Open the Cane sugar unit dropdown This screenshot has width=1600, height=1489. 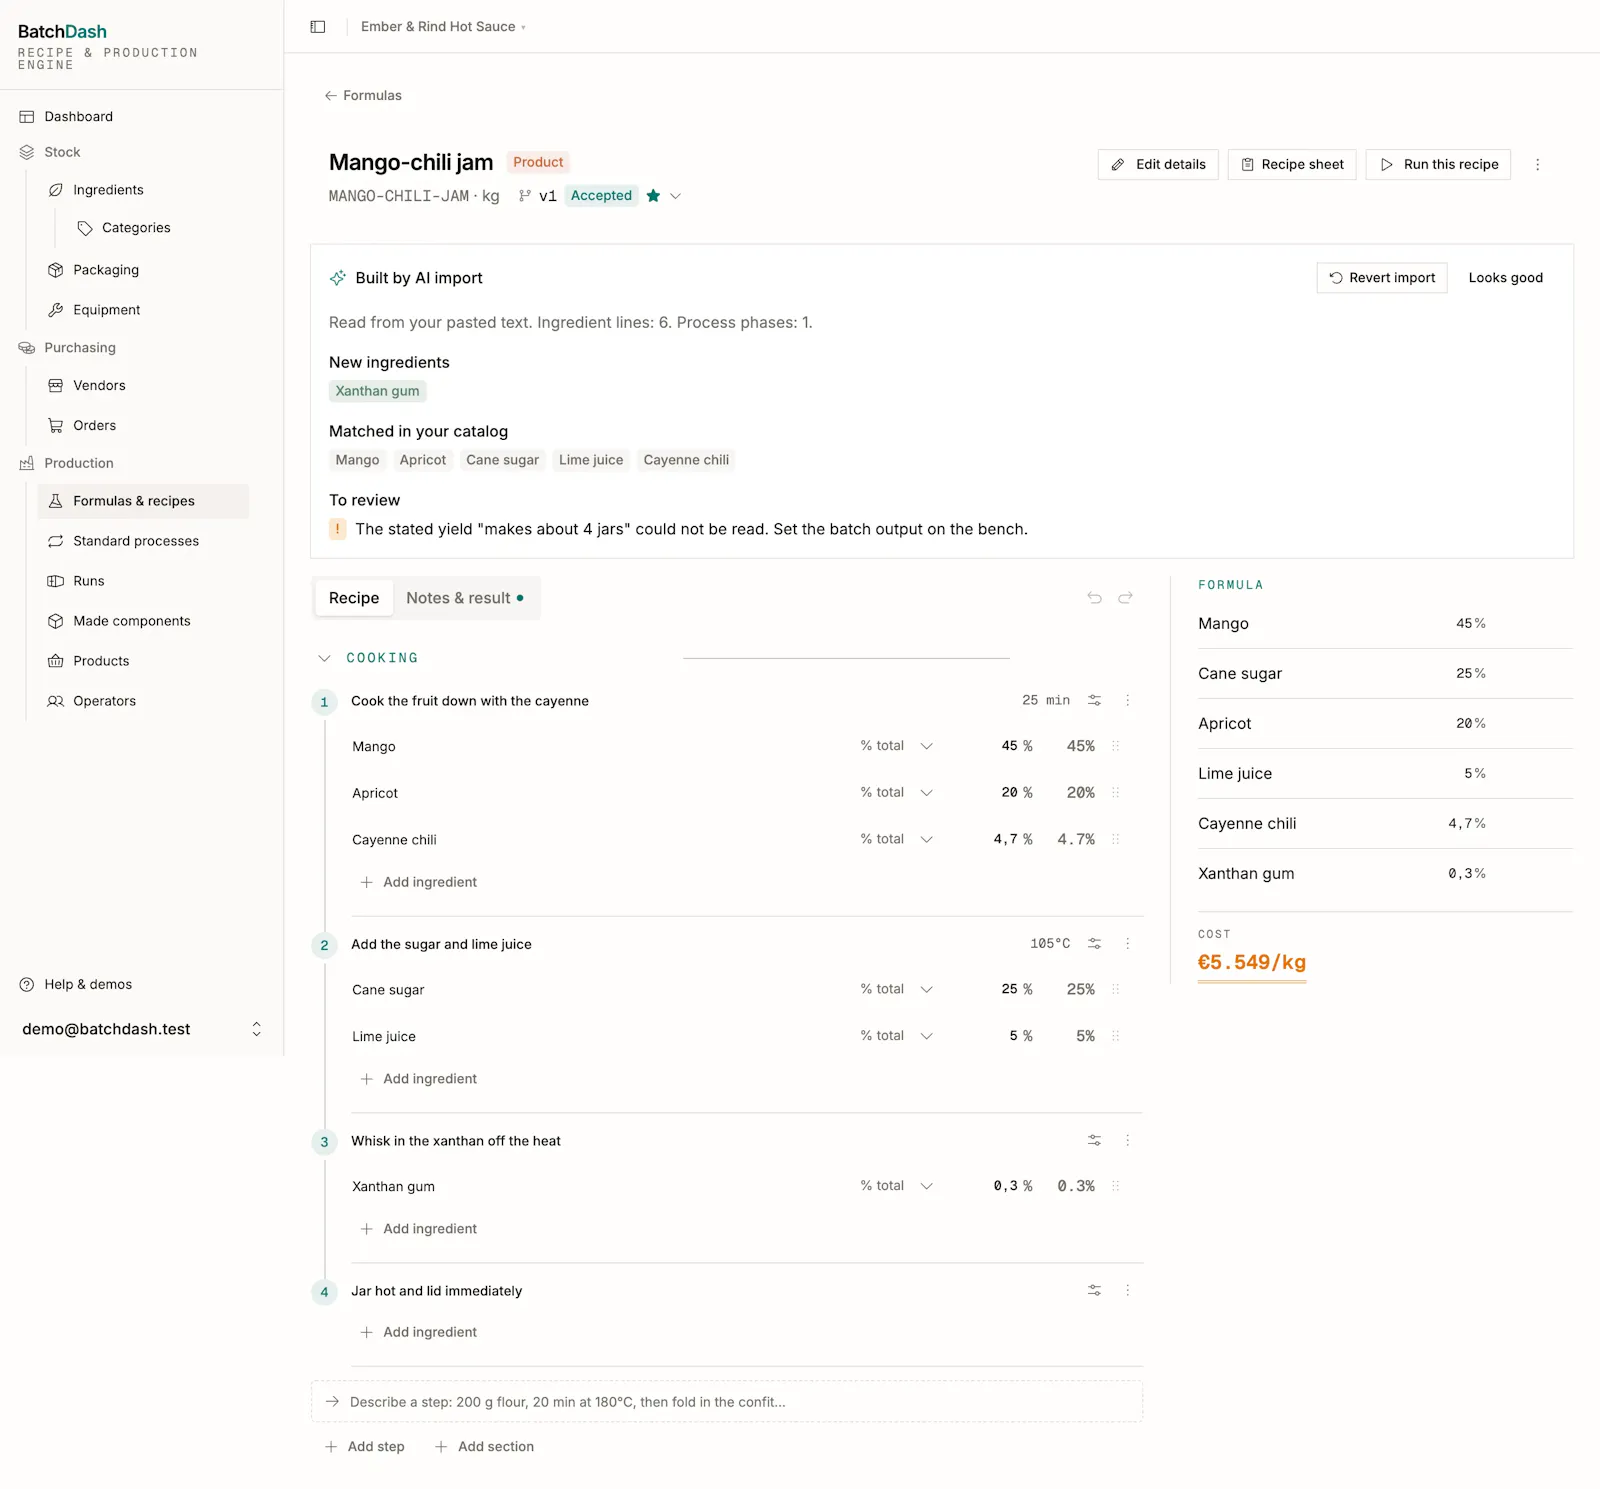[x=897, y=990]
